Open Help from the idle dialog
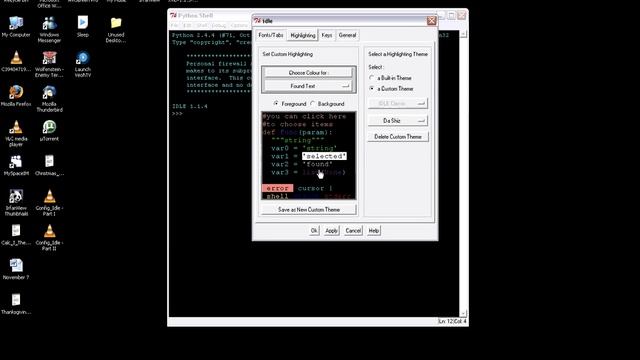Image resolution: width=640 pixels, height=360 pixels. pyautogui.click(x=373, y=231)
